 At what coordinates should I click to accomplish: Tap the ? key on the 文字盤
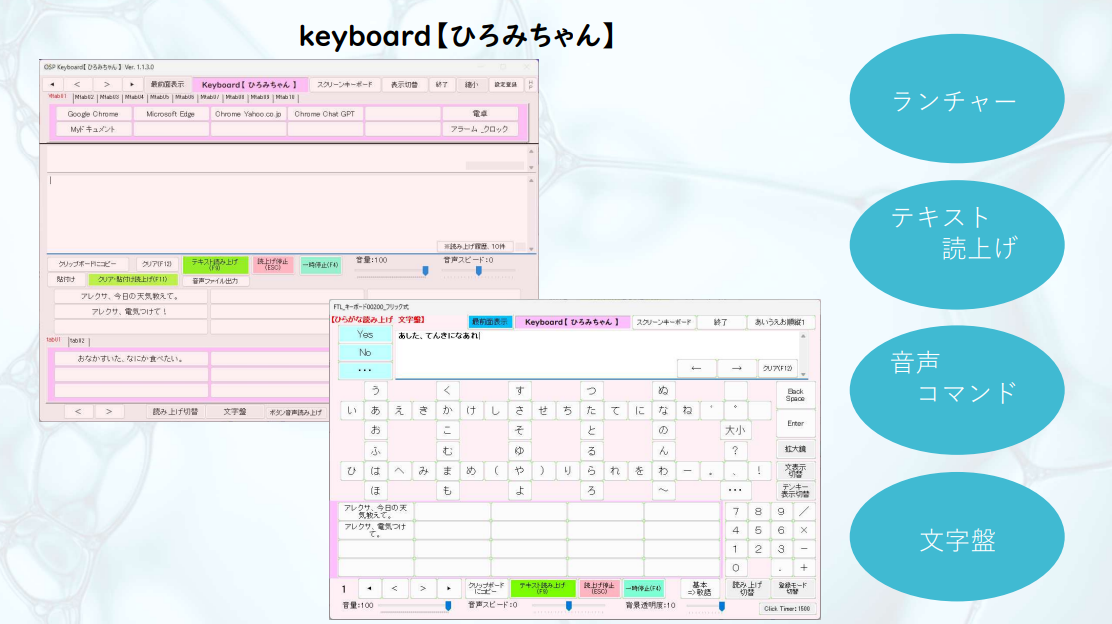click(735, 450)
